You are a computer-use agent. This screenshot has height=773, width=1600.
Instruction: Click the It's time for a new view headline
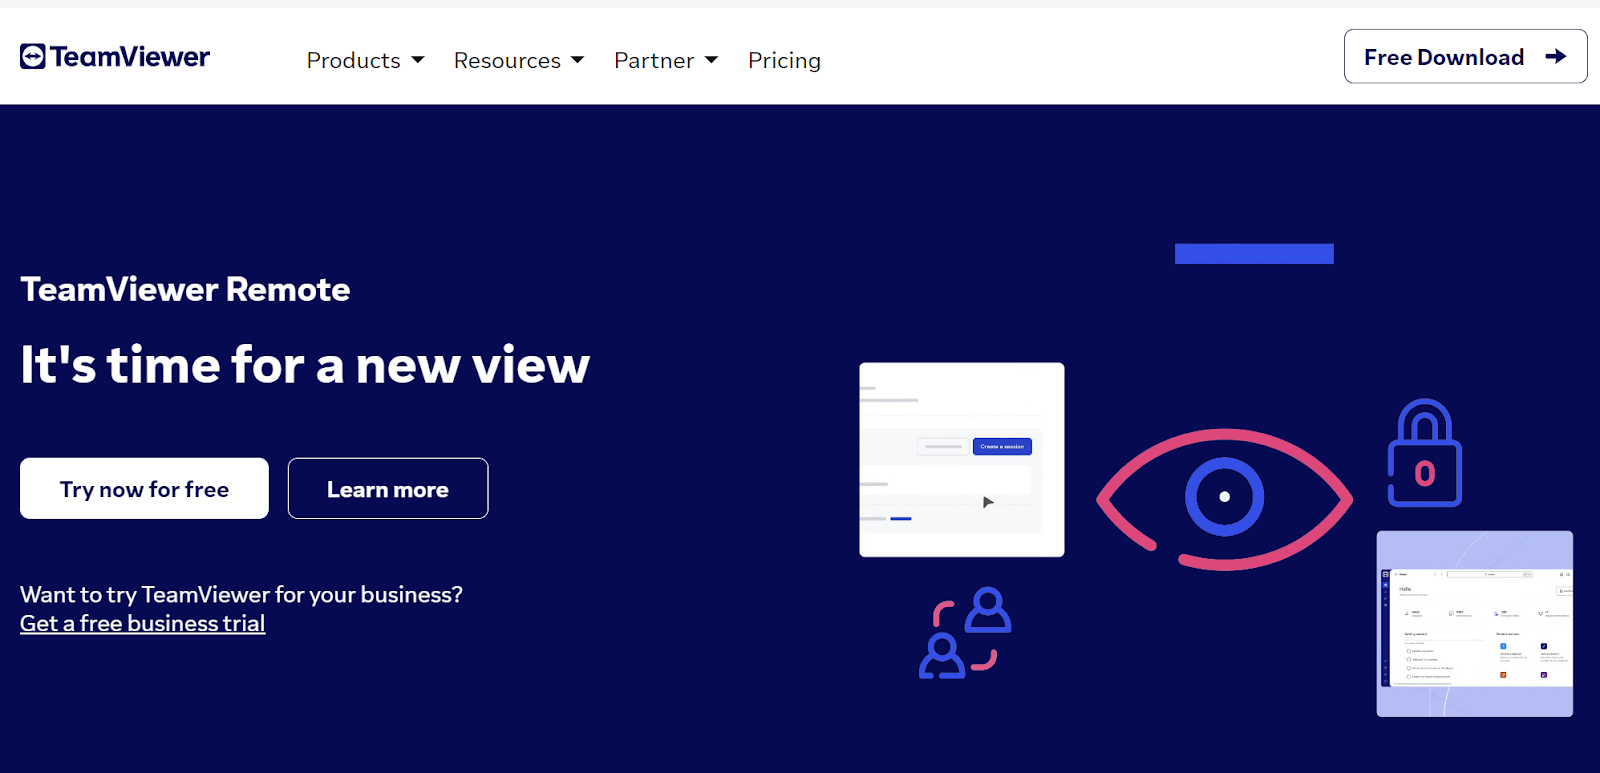pyautogui.click(x=305, y=364)
